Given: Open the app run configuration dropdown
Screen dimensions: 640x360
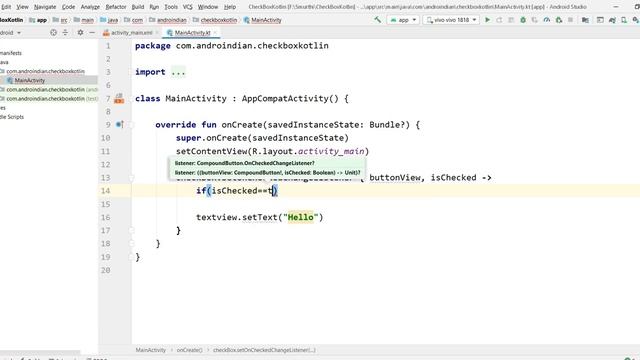Looking at the screenshot, I should 403,20.
